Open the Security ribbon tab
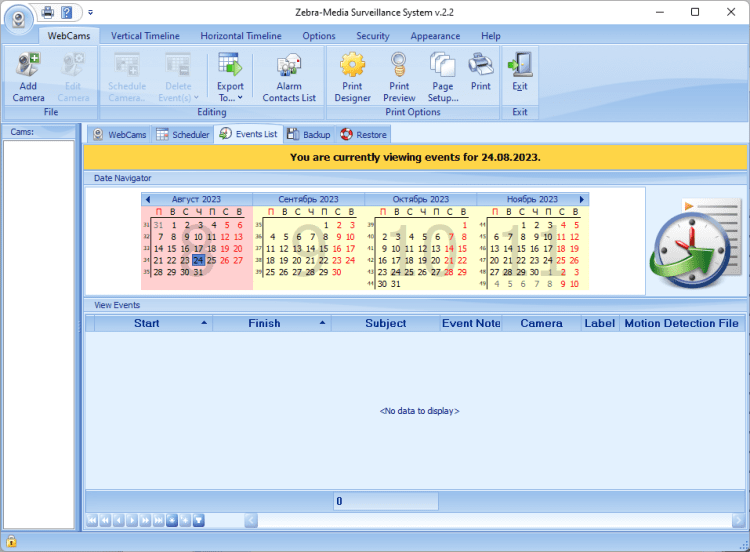Image resolution: width=750 pixels, height=552 pixels. [x=373, y=36]
